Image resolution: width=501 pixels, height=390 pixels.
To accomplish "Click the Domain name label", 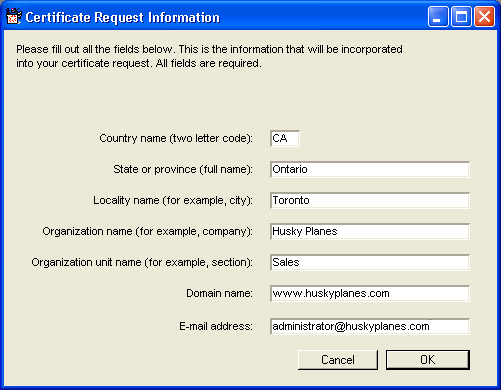I will [219, 293].
